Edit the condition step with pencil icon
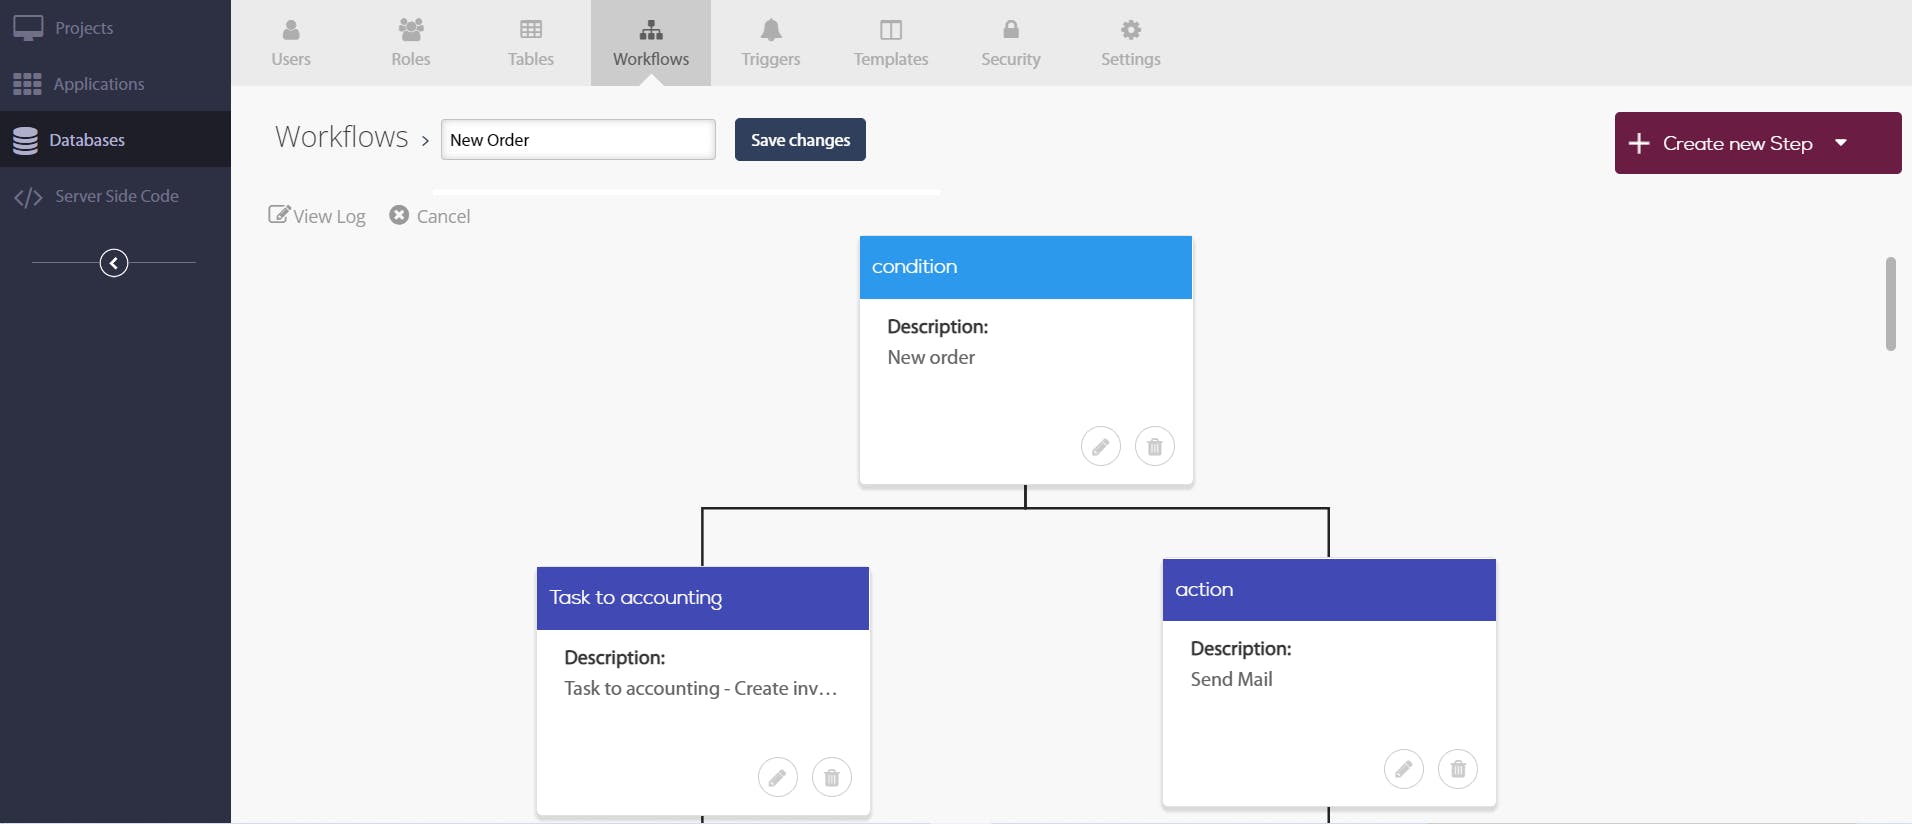 pos(1100,446)
